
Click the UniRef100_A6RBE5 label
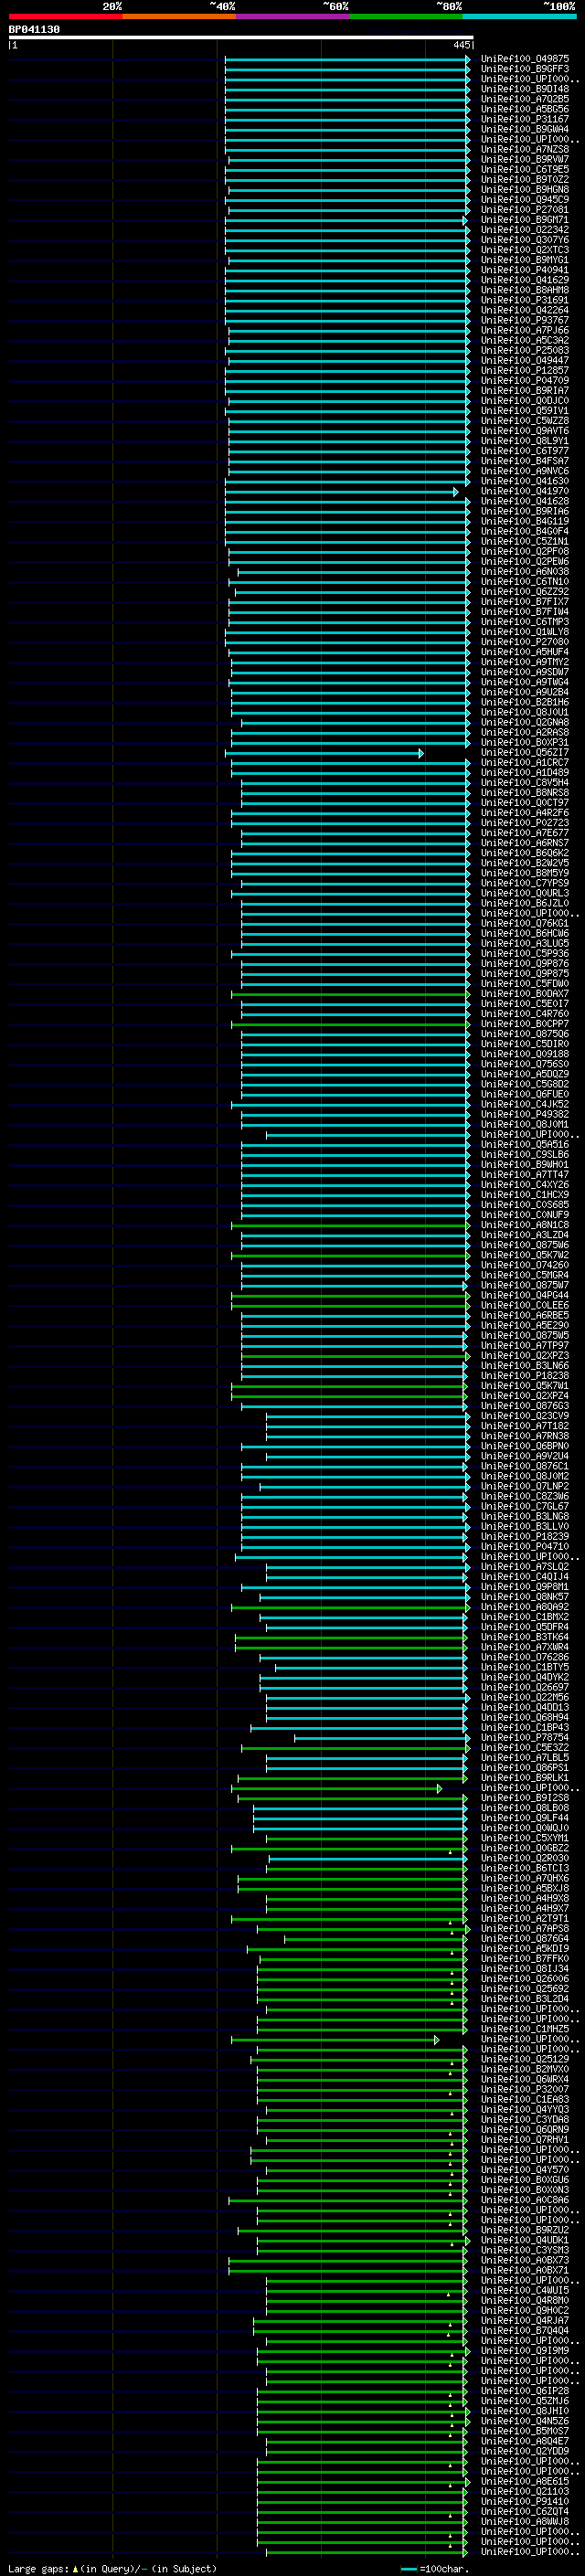pyautogui.click(x=525, y=1315)
